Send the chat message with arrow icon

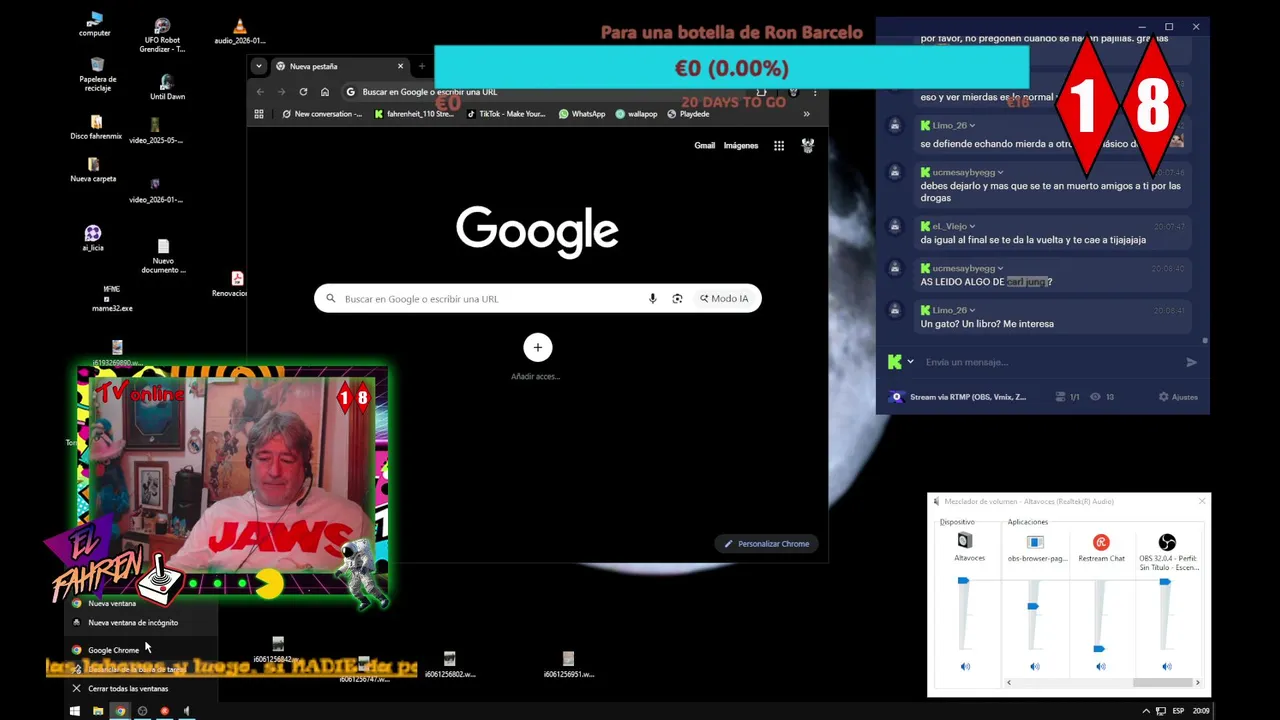pos(1191,362)
